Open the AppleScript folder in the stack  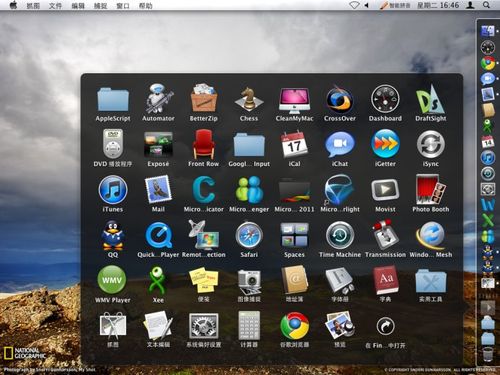point(113,99)
